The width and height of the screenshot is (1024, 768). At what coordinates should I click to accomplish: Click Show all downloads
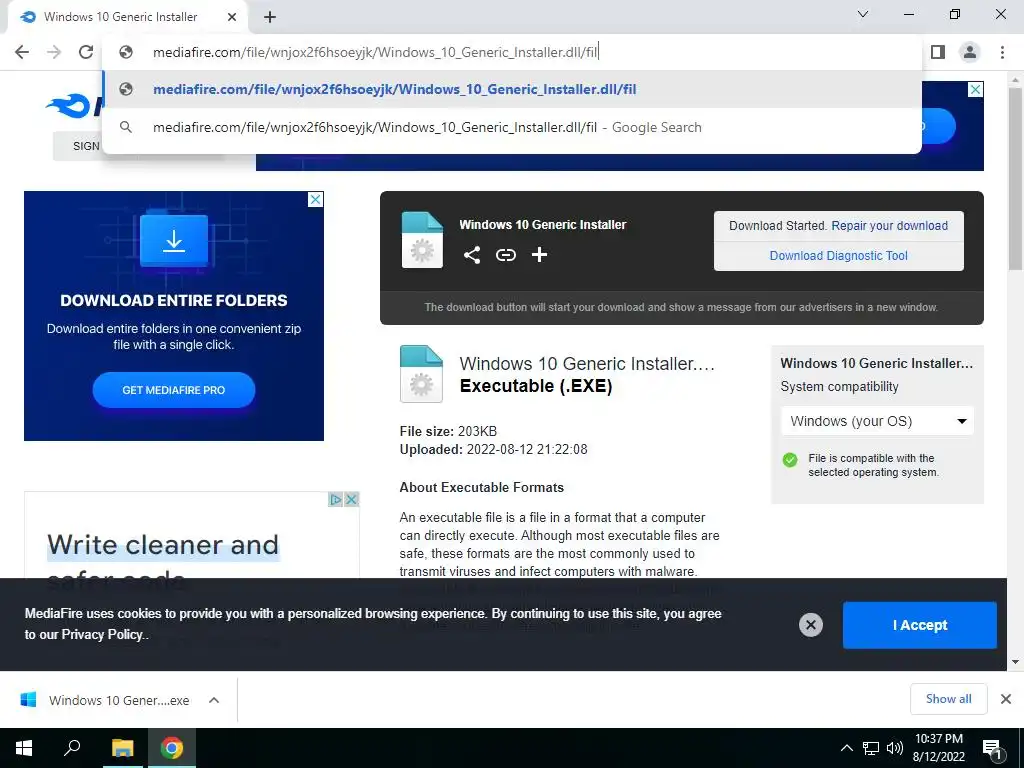click(948, 699)
